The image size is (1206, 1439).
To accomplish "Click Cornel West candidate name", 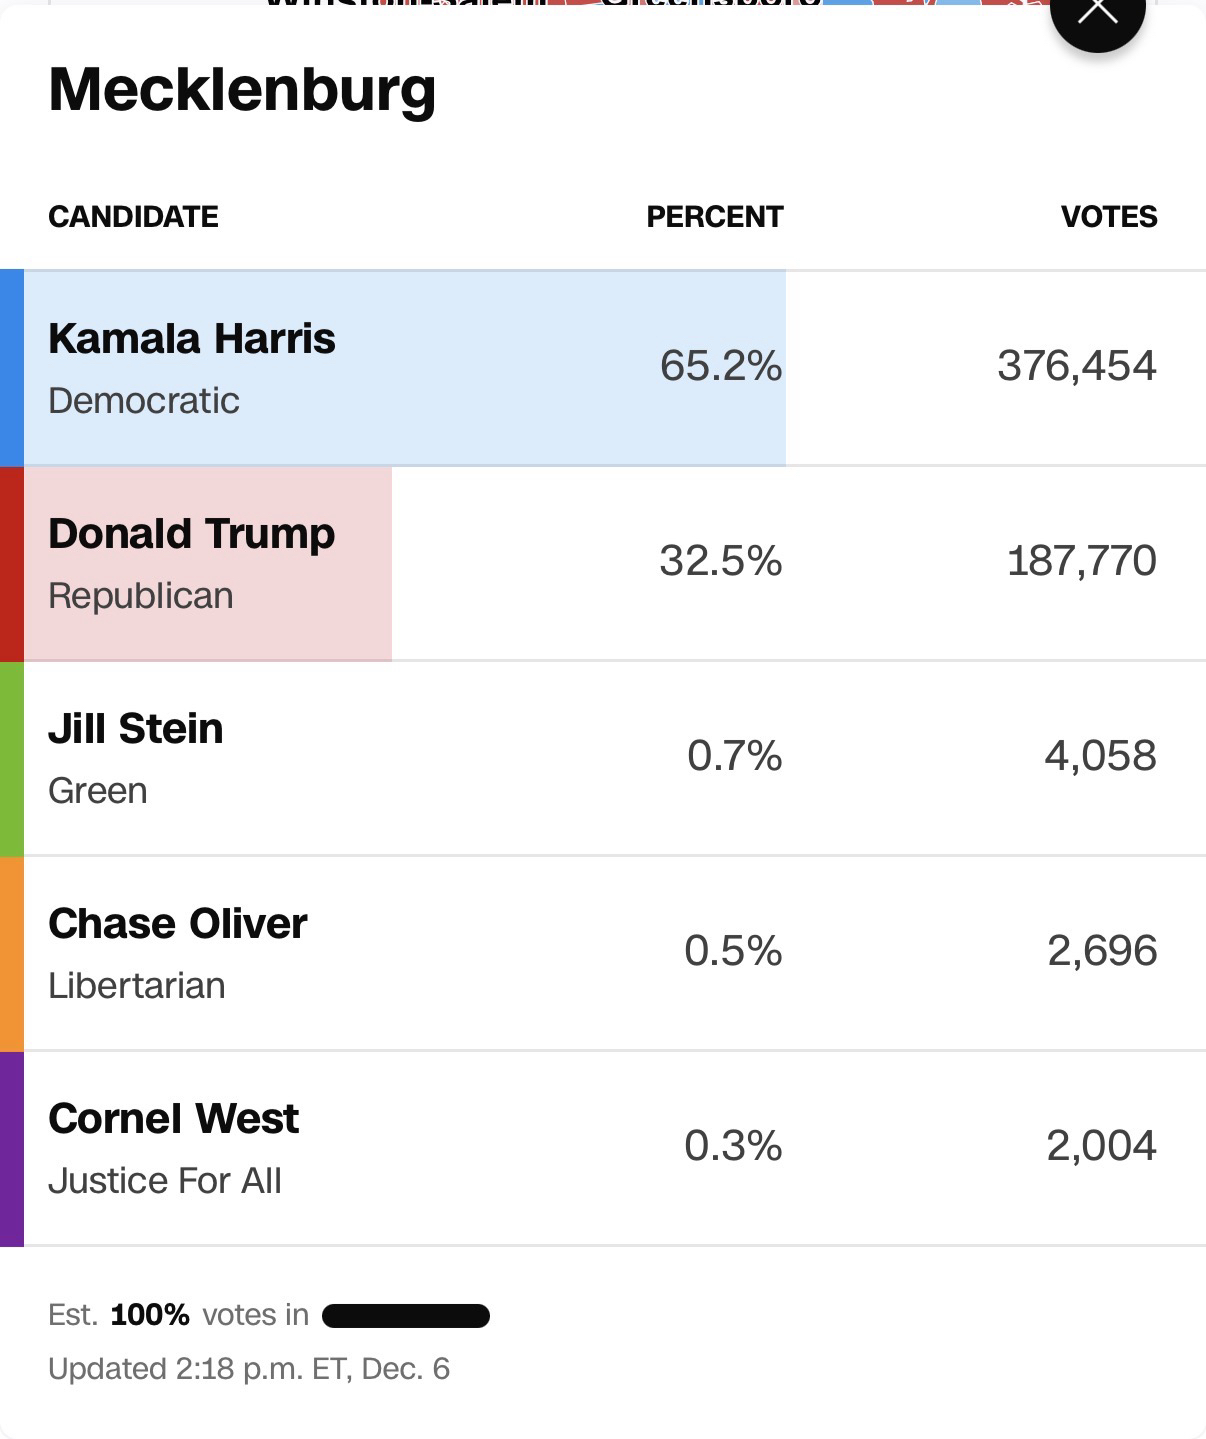I will (x=174, y=1118).
